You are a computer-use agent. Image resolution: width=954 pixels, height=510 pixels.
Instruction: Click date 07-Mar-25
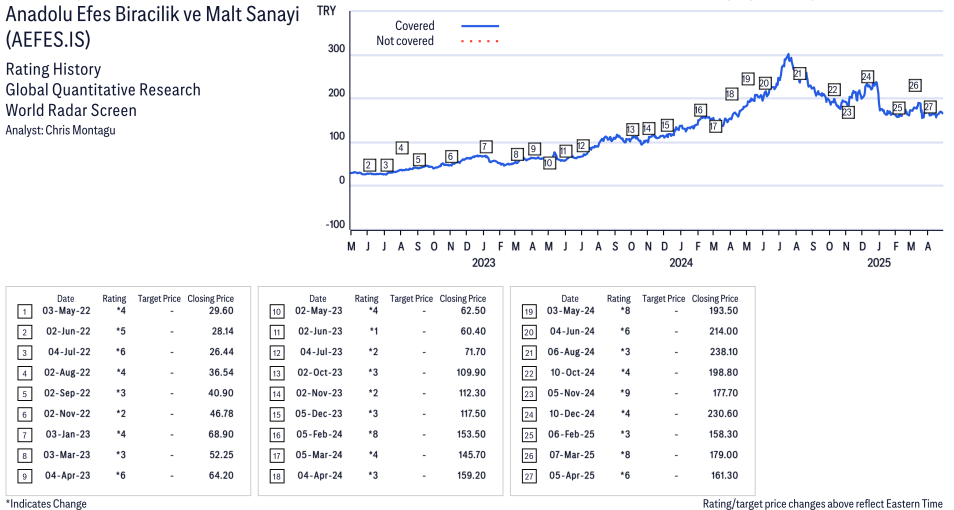click(572, 455)
